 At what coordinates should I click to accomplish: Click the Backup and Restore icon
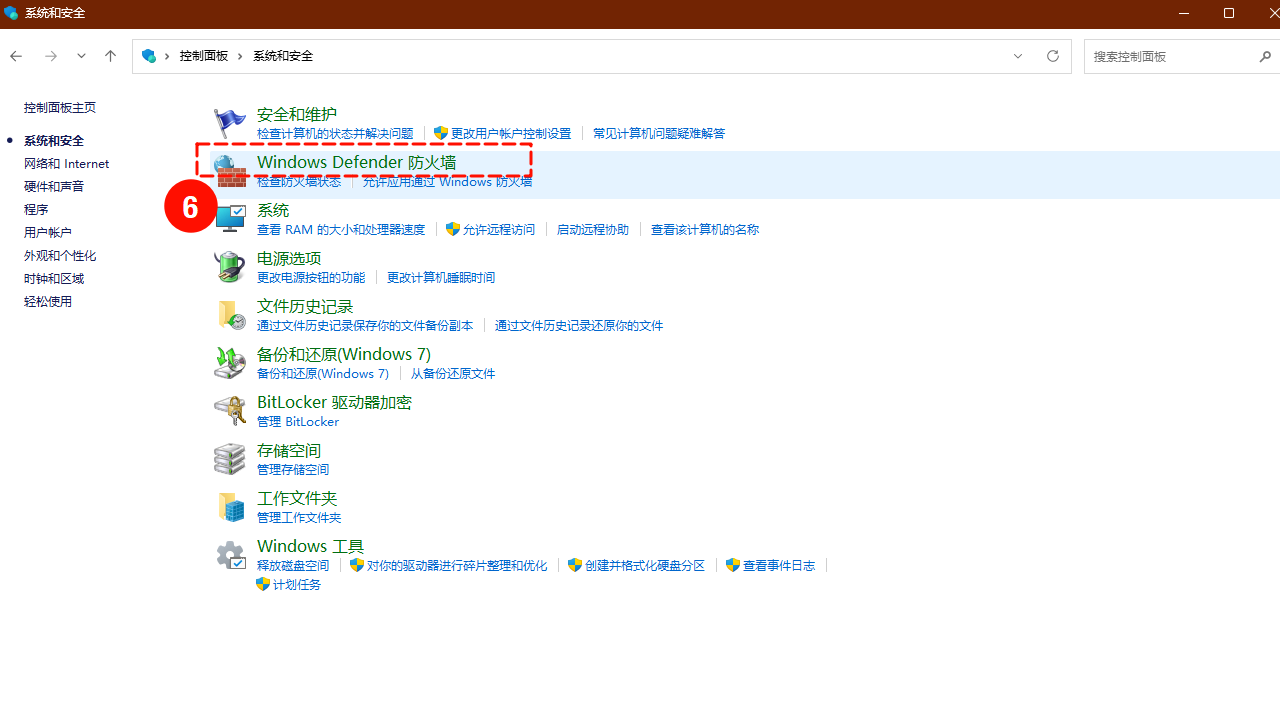pyautogui.click(x=230, y=363)
